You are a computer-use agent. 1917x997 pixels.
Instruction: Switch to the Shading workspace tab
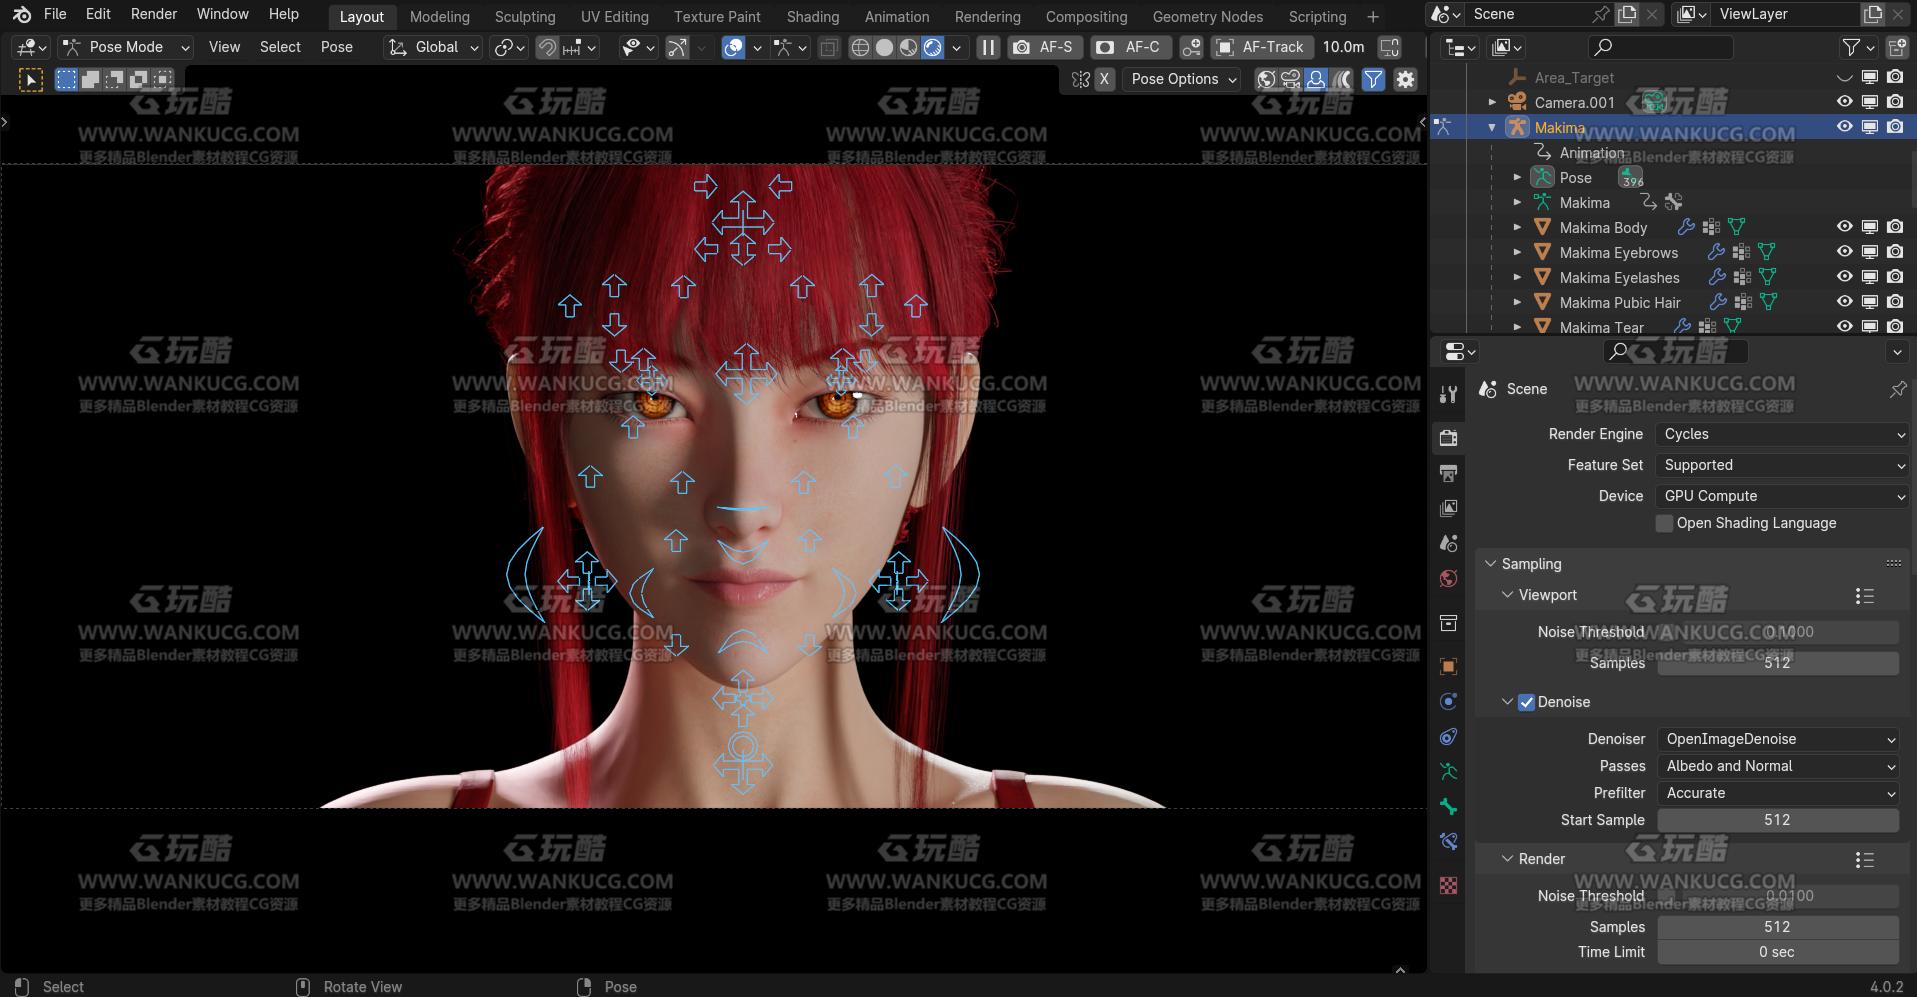coord(813,17)
